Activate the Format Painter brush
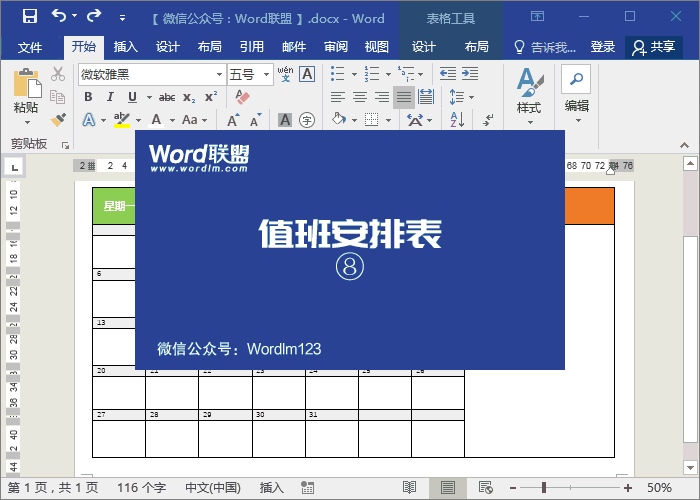The width and height of the screenshot is (700, 500). (x=58, y=120)
